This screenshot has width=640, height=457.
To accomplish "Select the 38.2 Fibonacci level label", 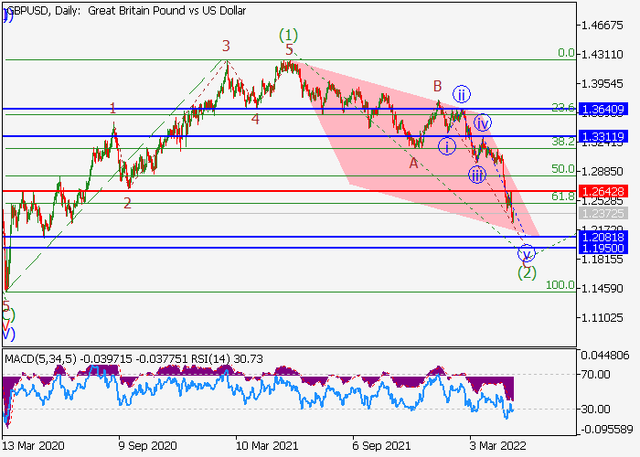I will click(563, 141).
